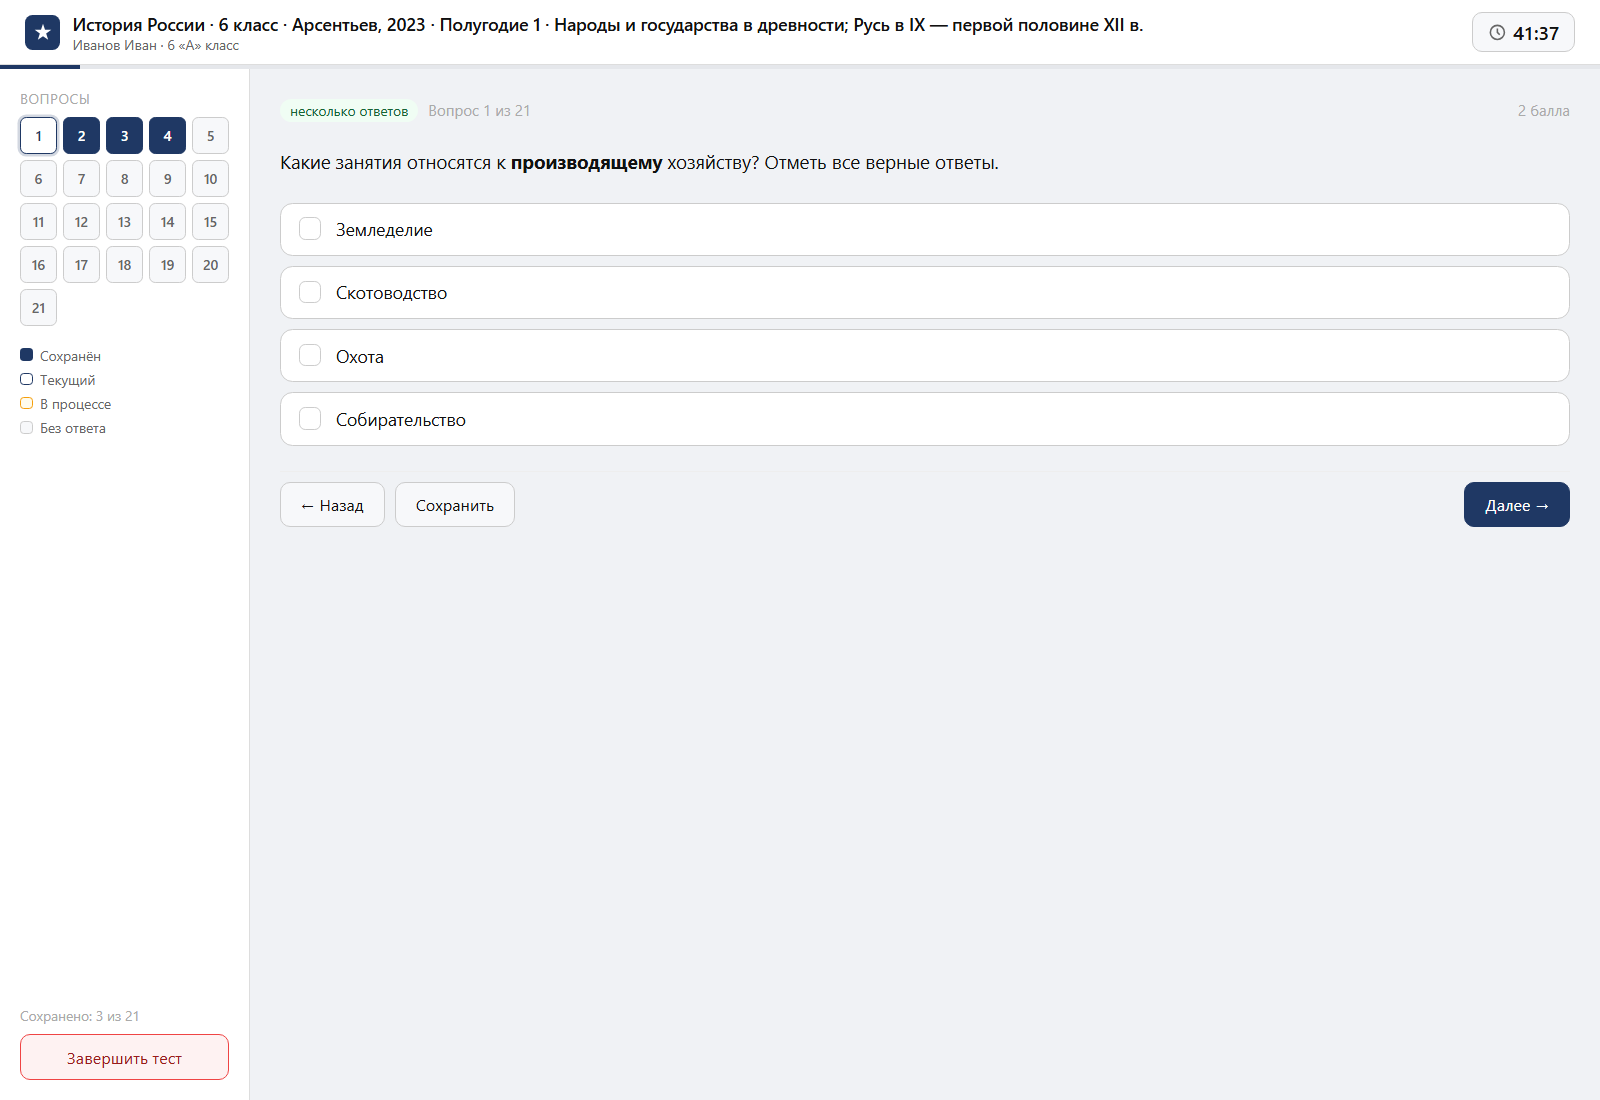Go to question 2 in navigator

pos(81,136)
